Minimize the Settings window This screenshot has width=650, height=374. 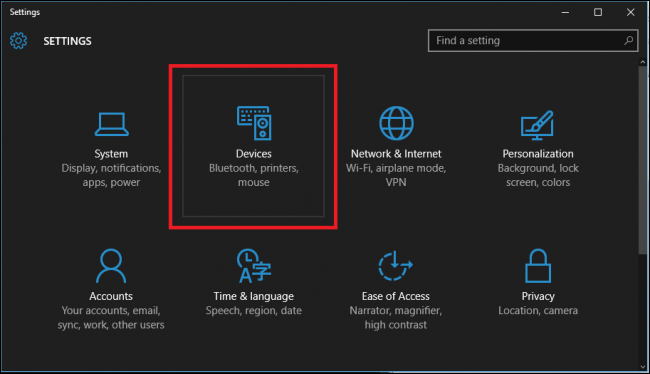(x=565, y=12)
